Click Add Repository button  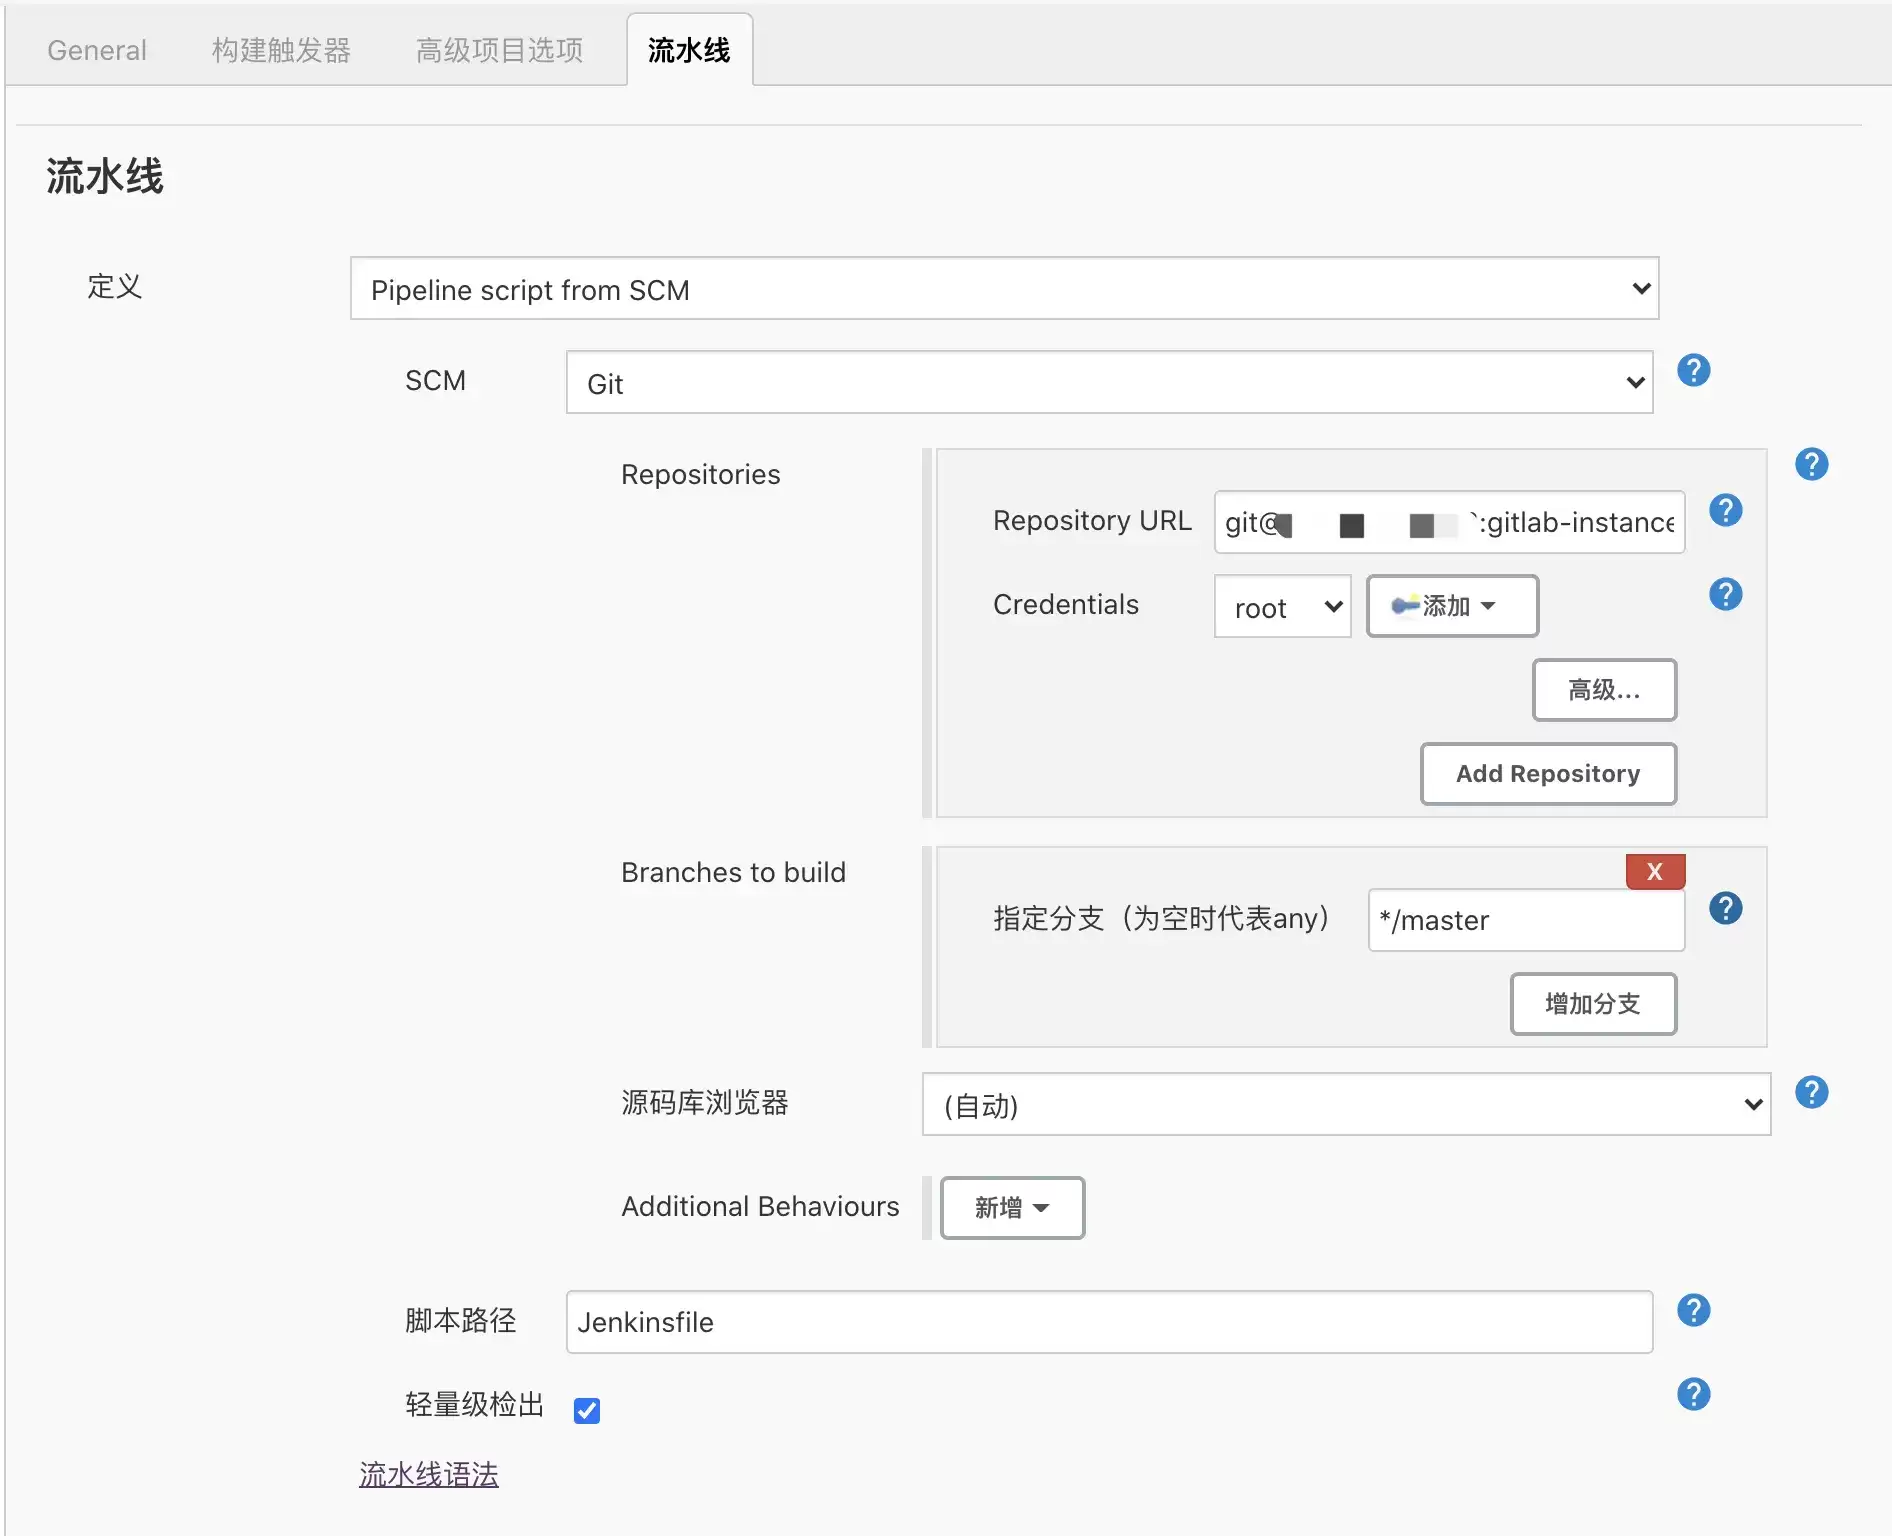tap(1548, 774)
